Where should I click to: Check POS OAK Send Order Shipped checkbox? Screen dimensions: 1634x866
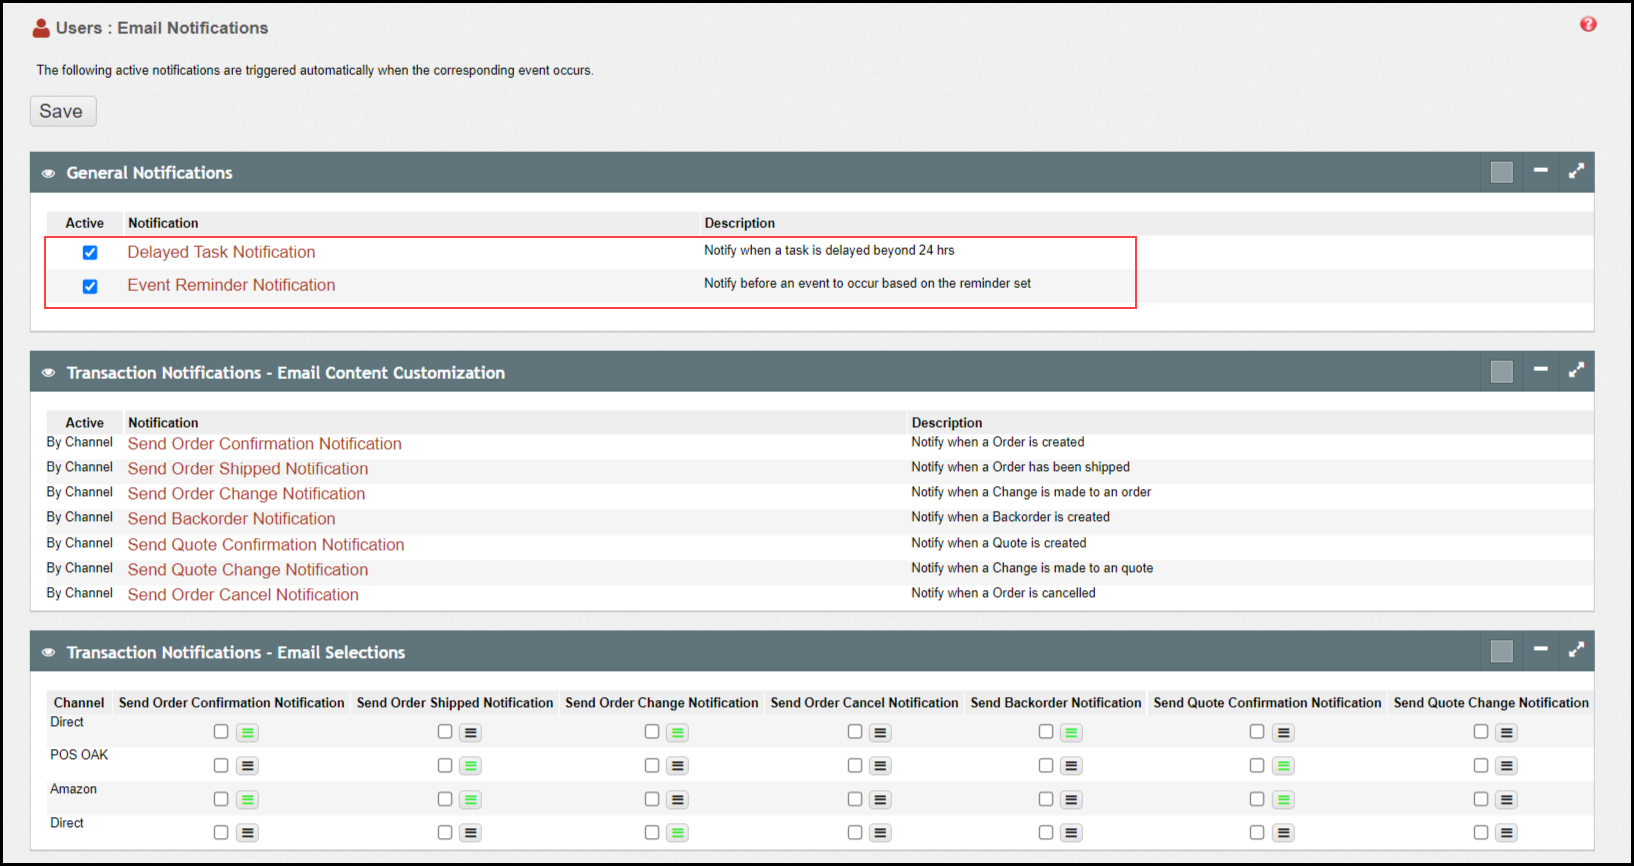(445, 765)
